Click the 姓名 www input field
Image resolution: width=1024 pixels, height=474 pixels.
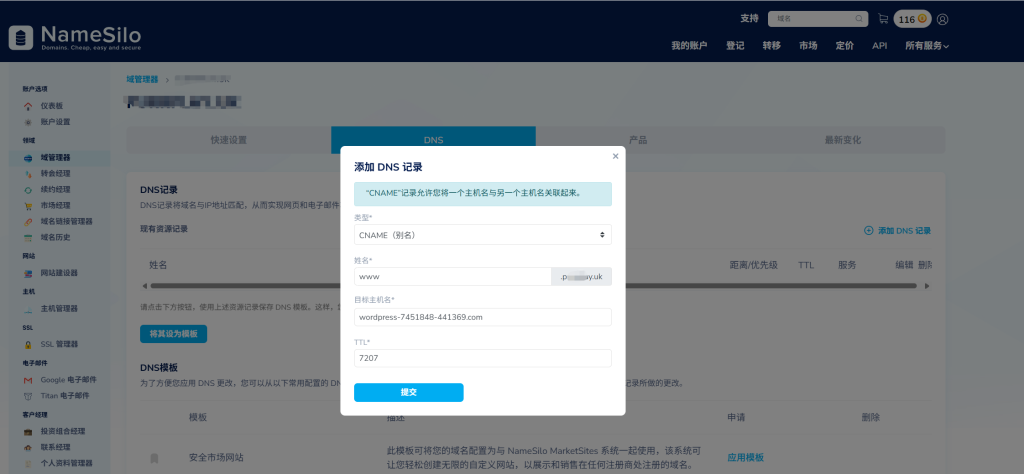pyautogui.click(x=453, y=277)
